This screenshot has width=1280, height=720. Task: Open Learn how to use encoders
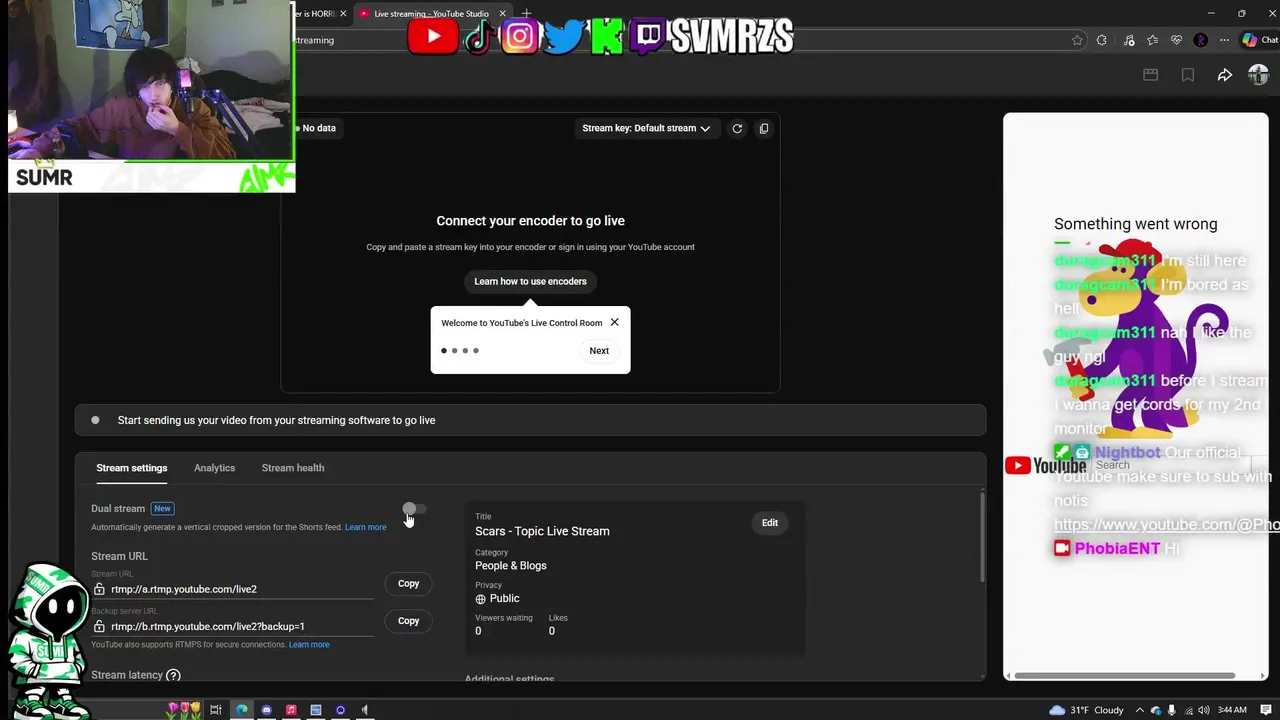pyautogui.click(x=530, y=281)
